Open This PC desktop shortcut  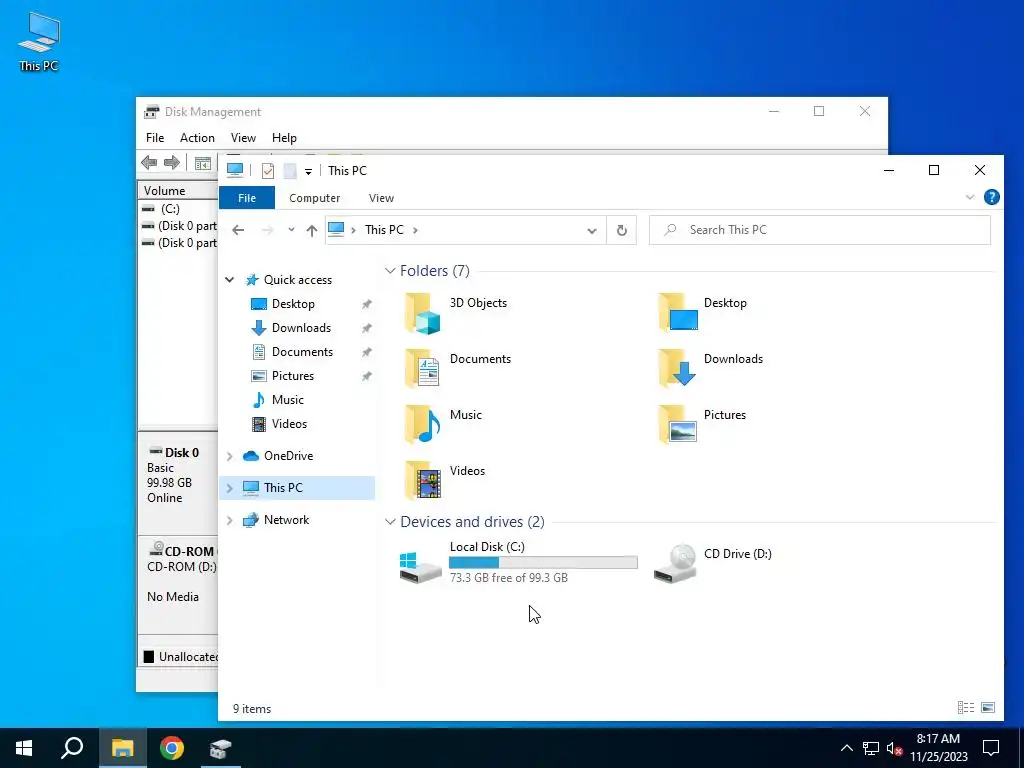[39, 42]
